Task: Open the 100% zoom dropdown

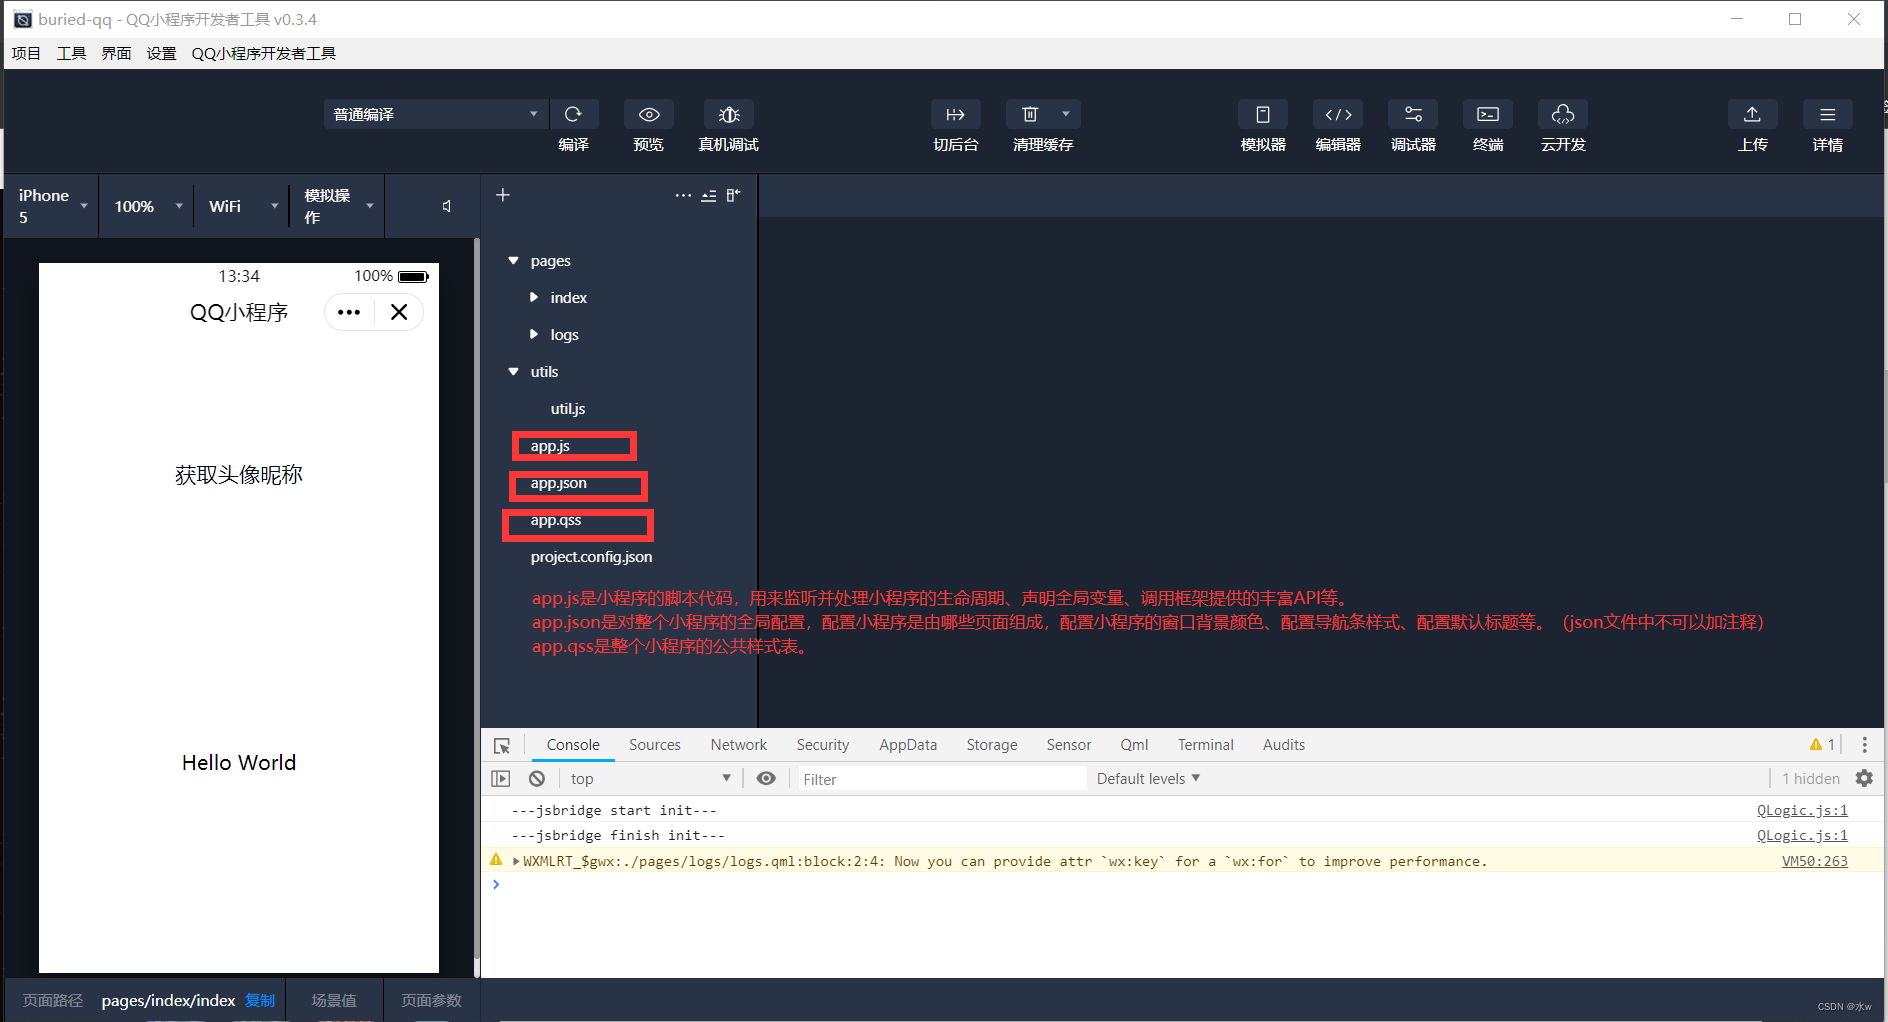Action: [148, 206]
